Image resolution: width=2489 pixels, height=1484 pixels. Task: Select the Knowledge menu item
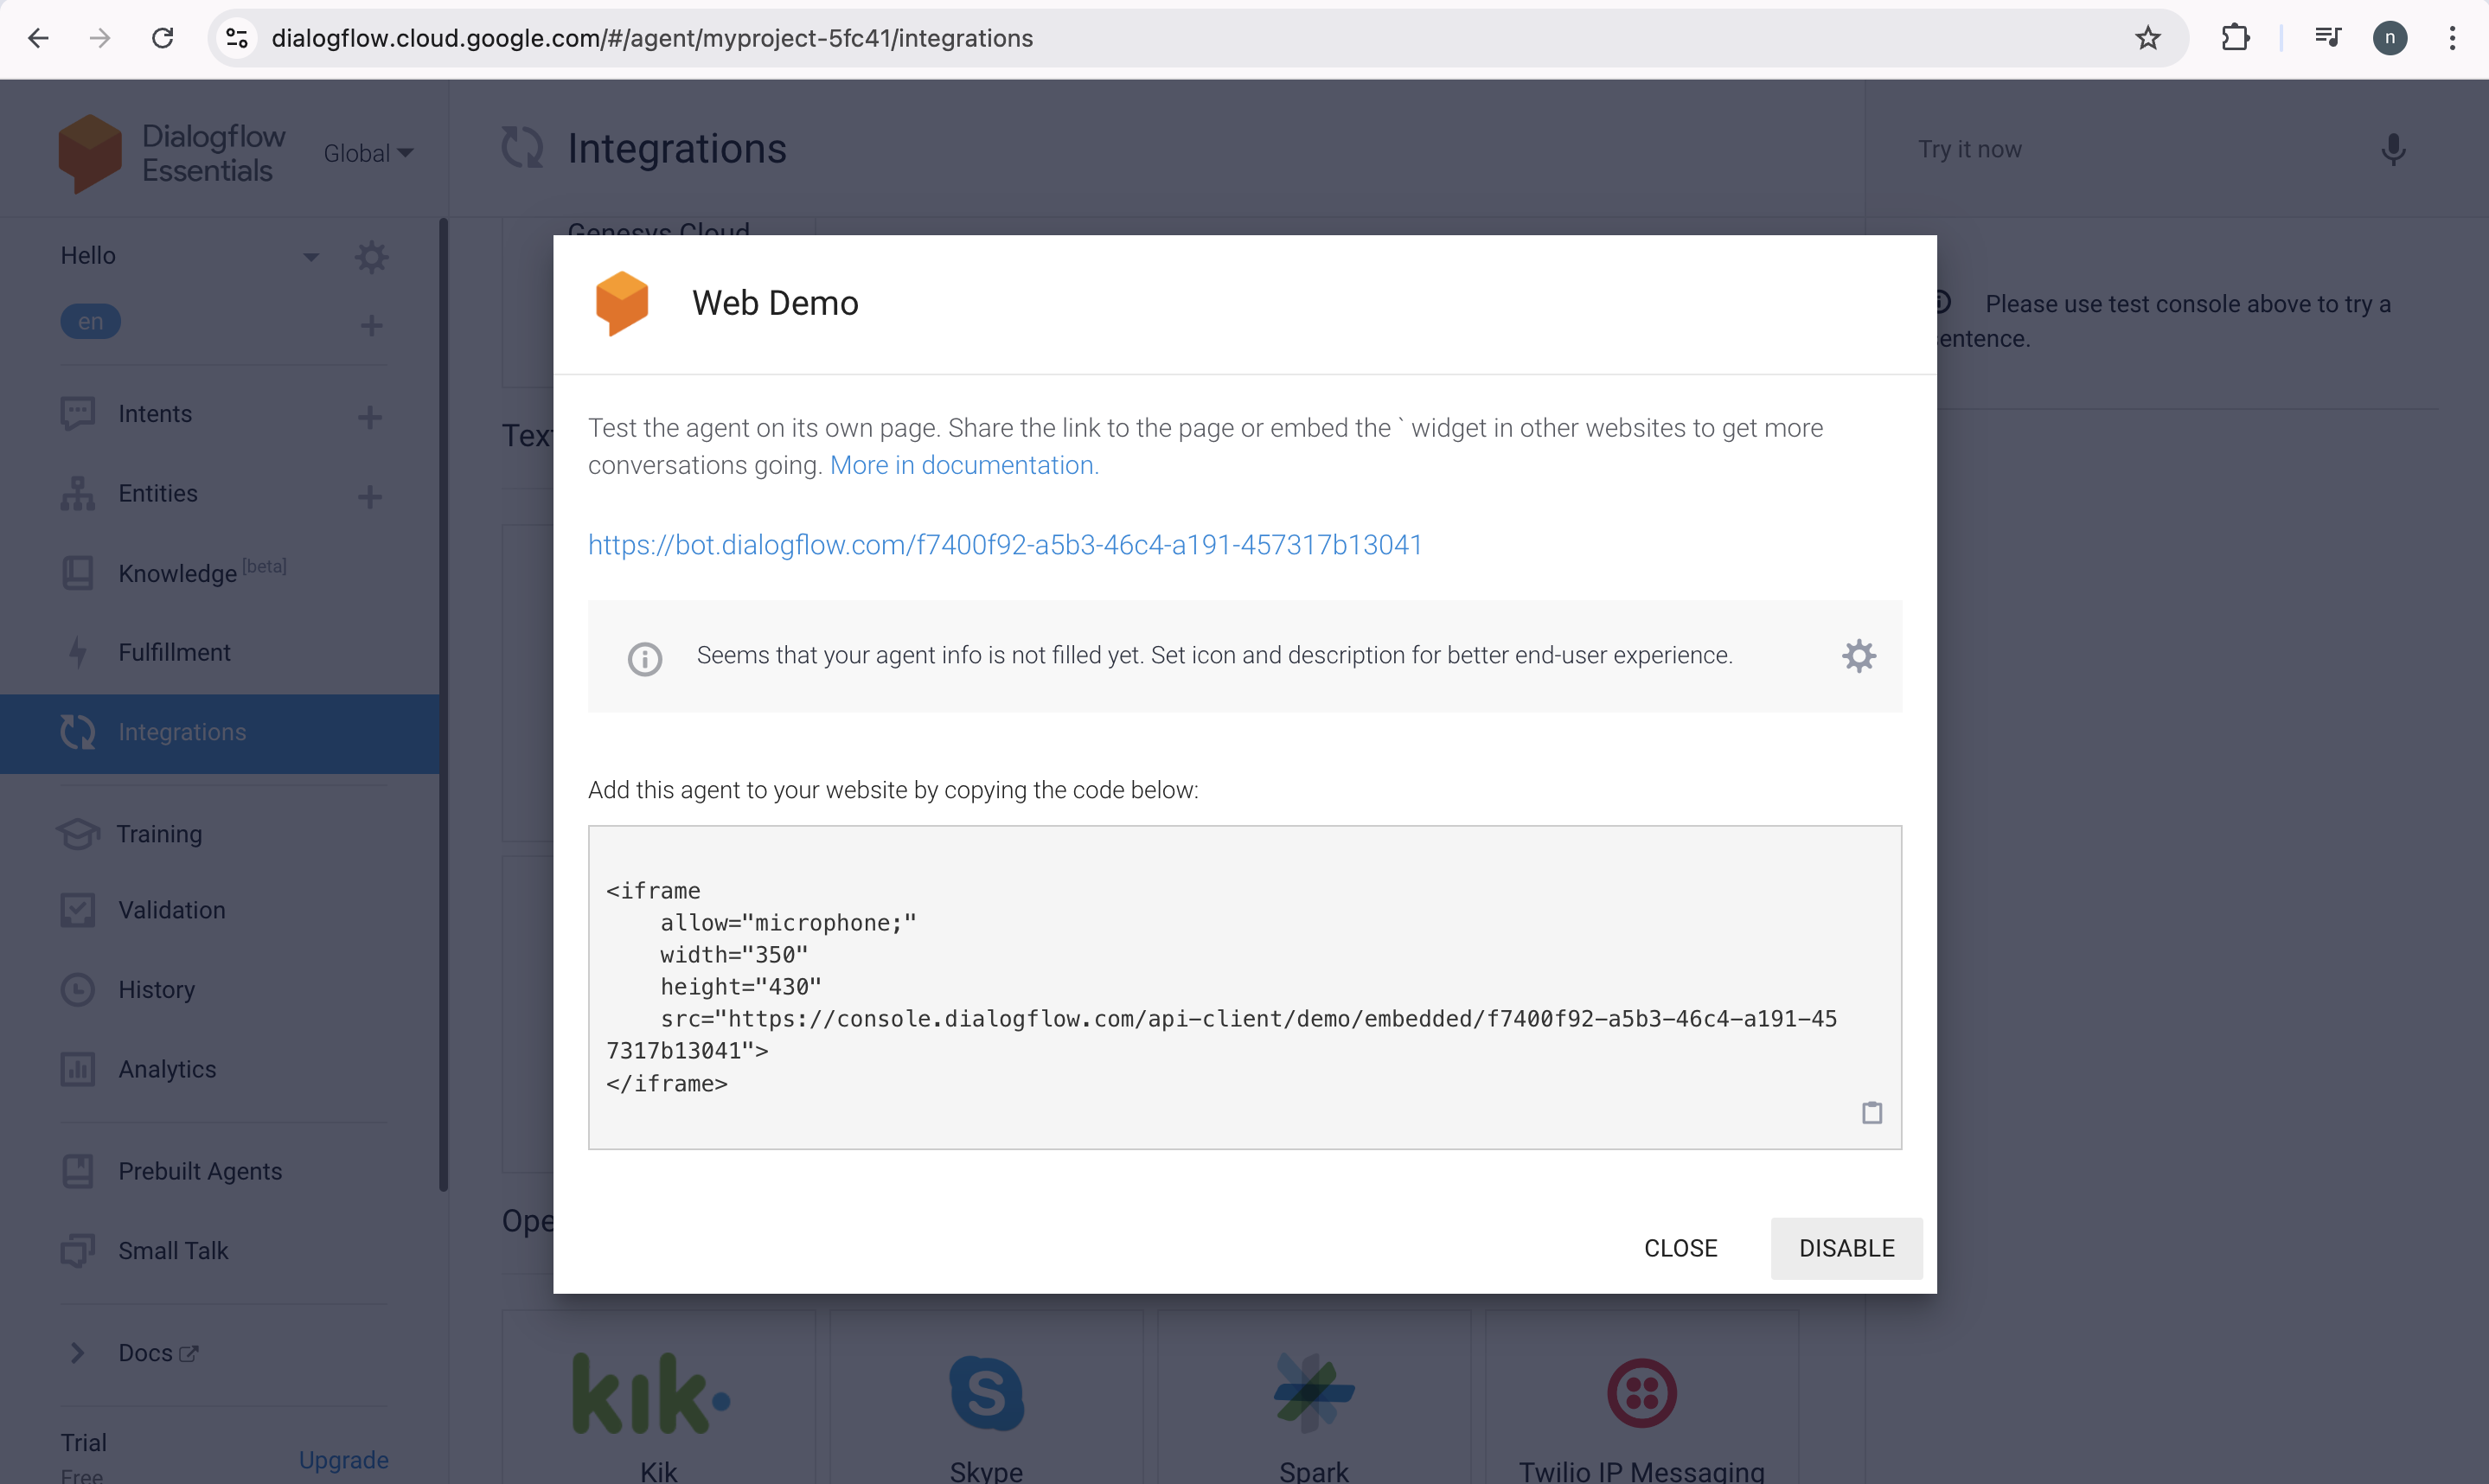178,571
